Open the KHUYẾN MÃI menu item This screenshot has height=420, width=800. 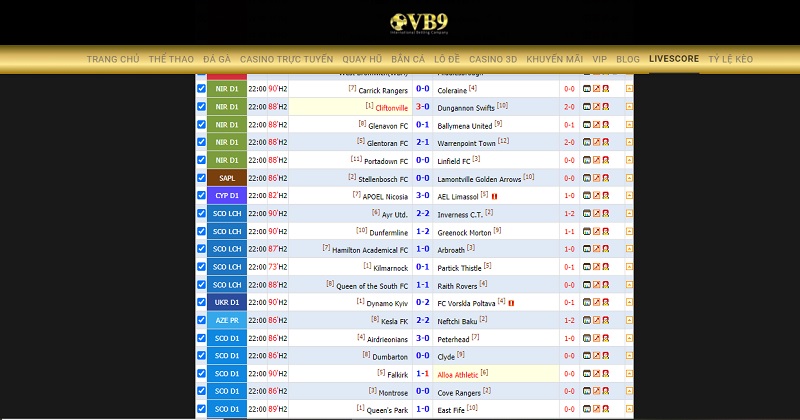click(x=555, y=59)
